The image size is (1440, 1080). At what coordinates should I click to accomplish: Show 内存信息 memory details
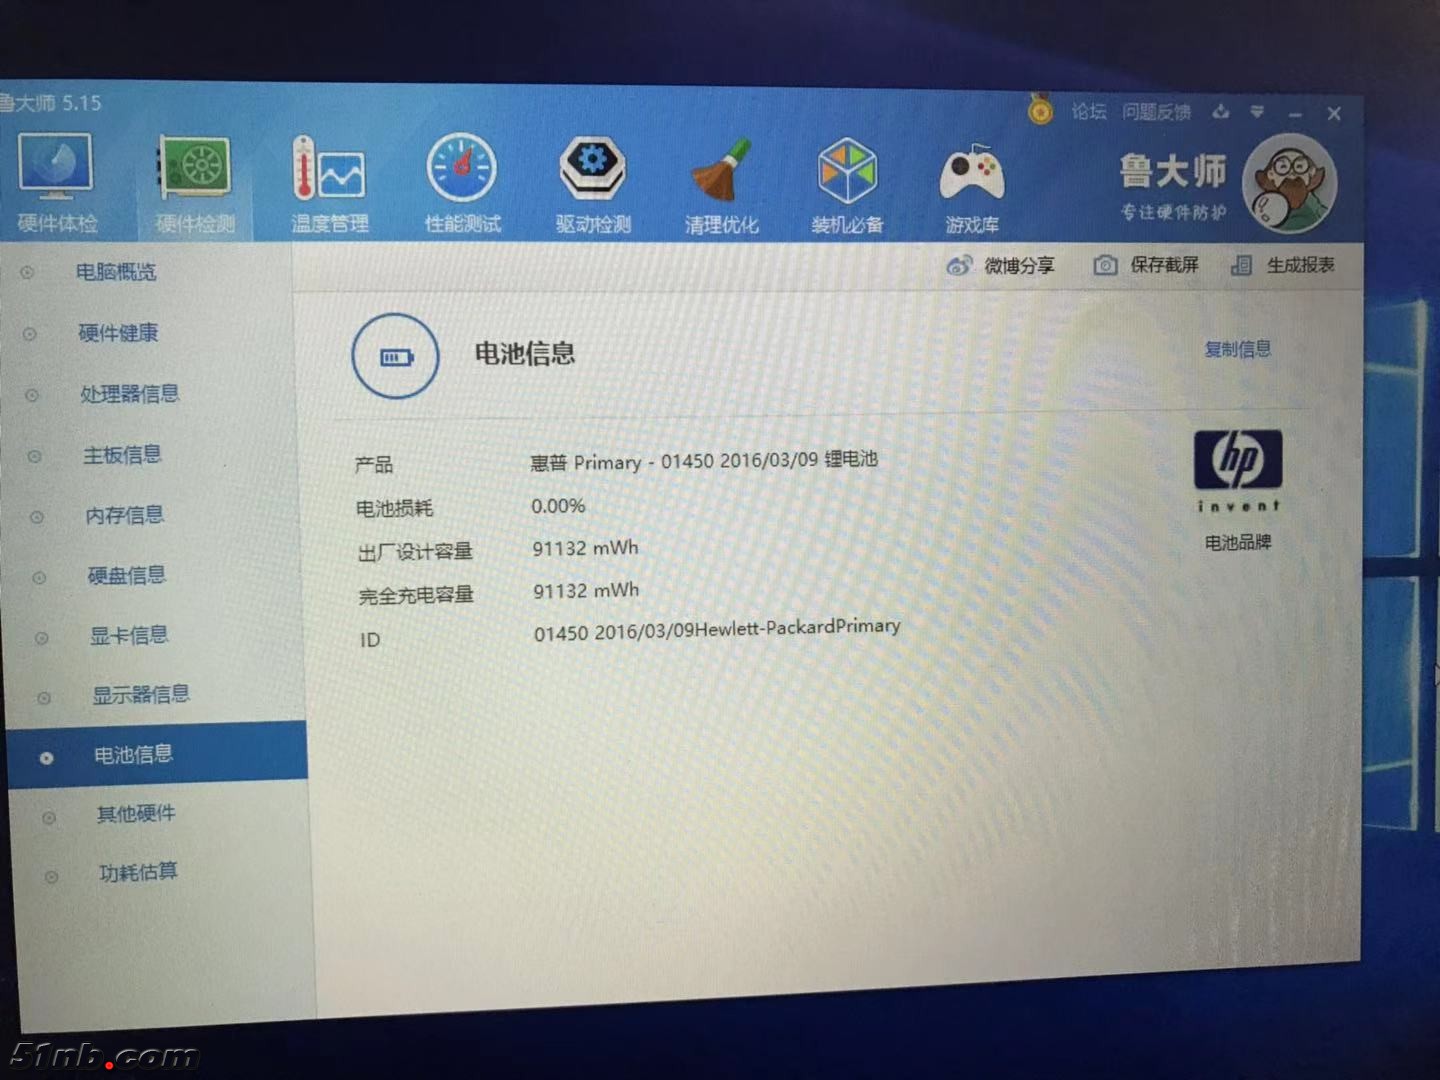coord(125,515)
